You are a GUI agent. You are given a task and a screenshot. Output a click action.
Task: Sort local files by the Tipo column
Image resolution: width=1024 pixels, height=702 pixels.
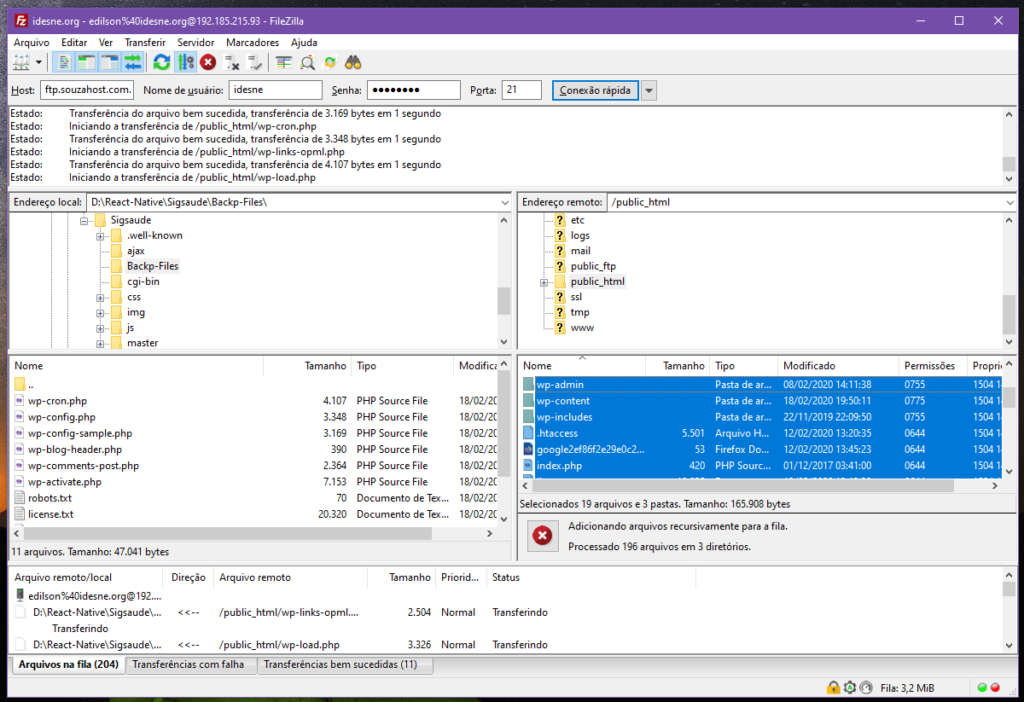(x=402, y=366)
